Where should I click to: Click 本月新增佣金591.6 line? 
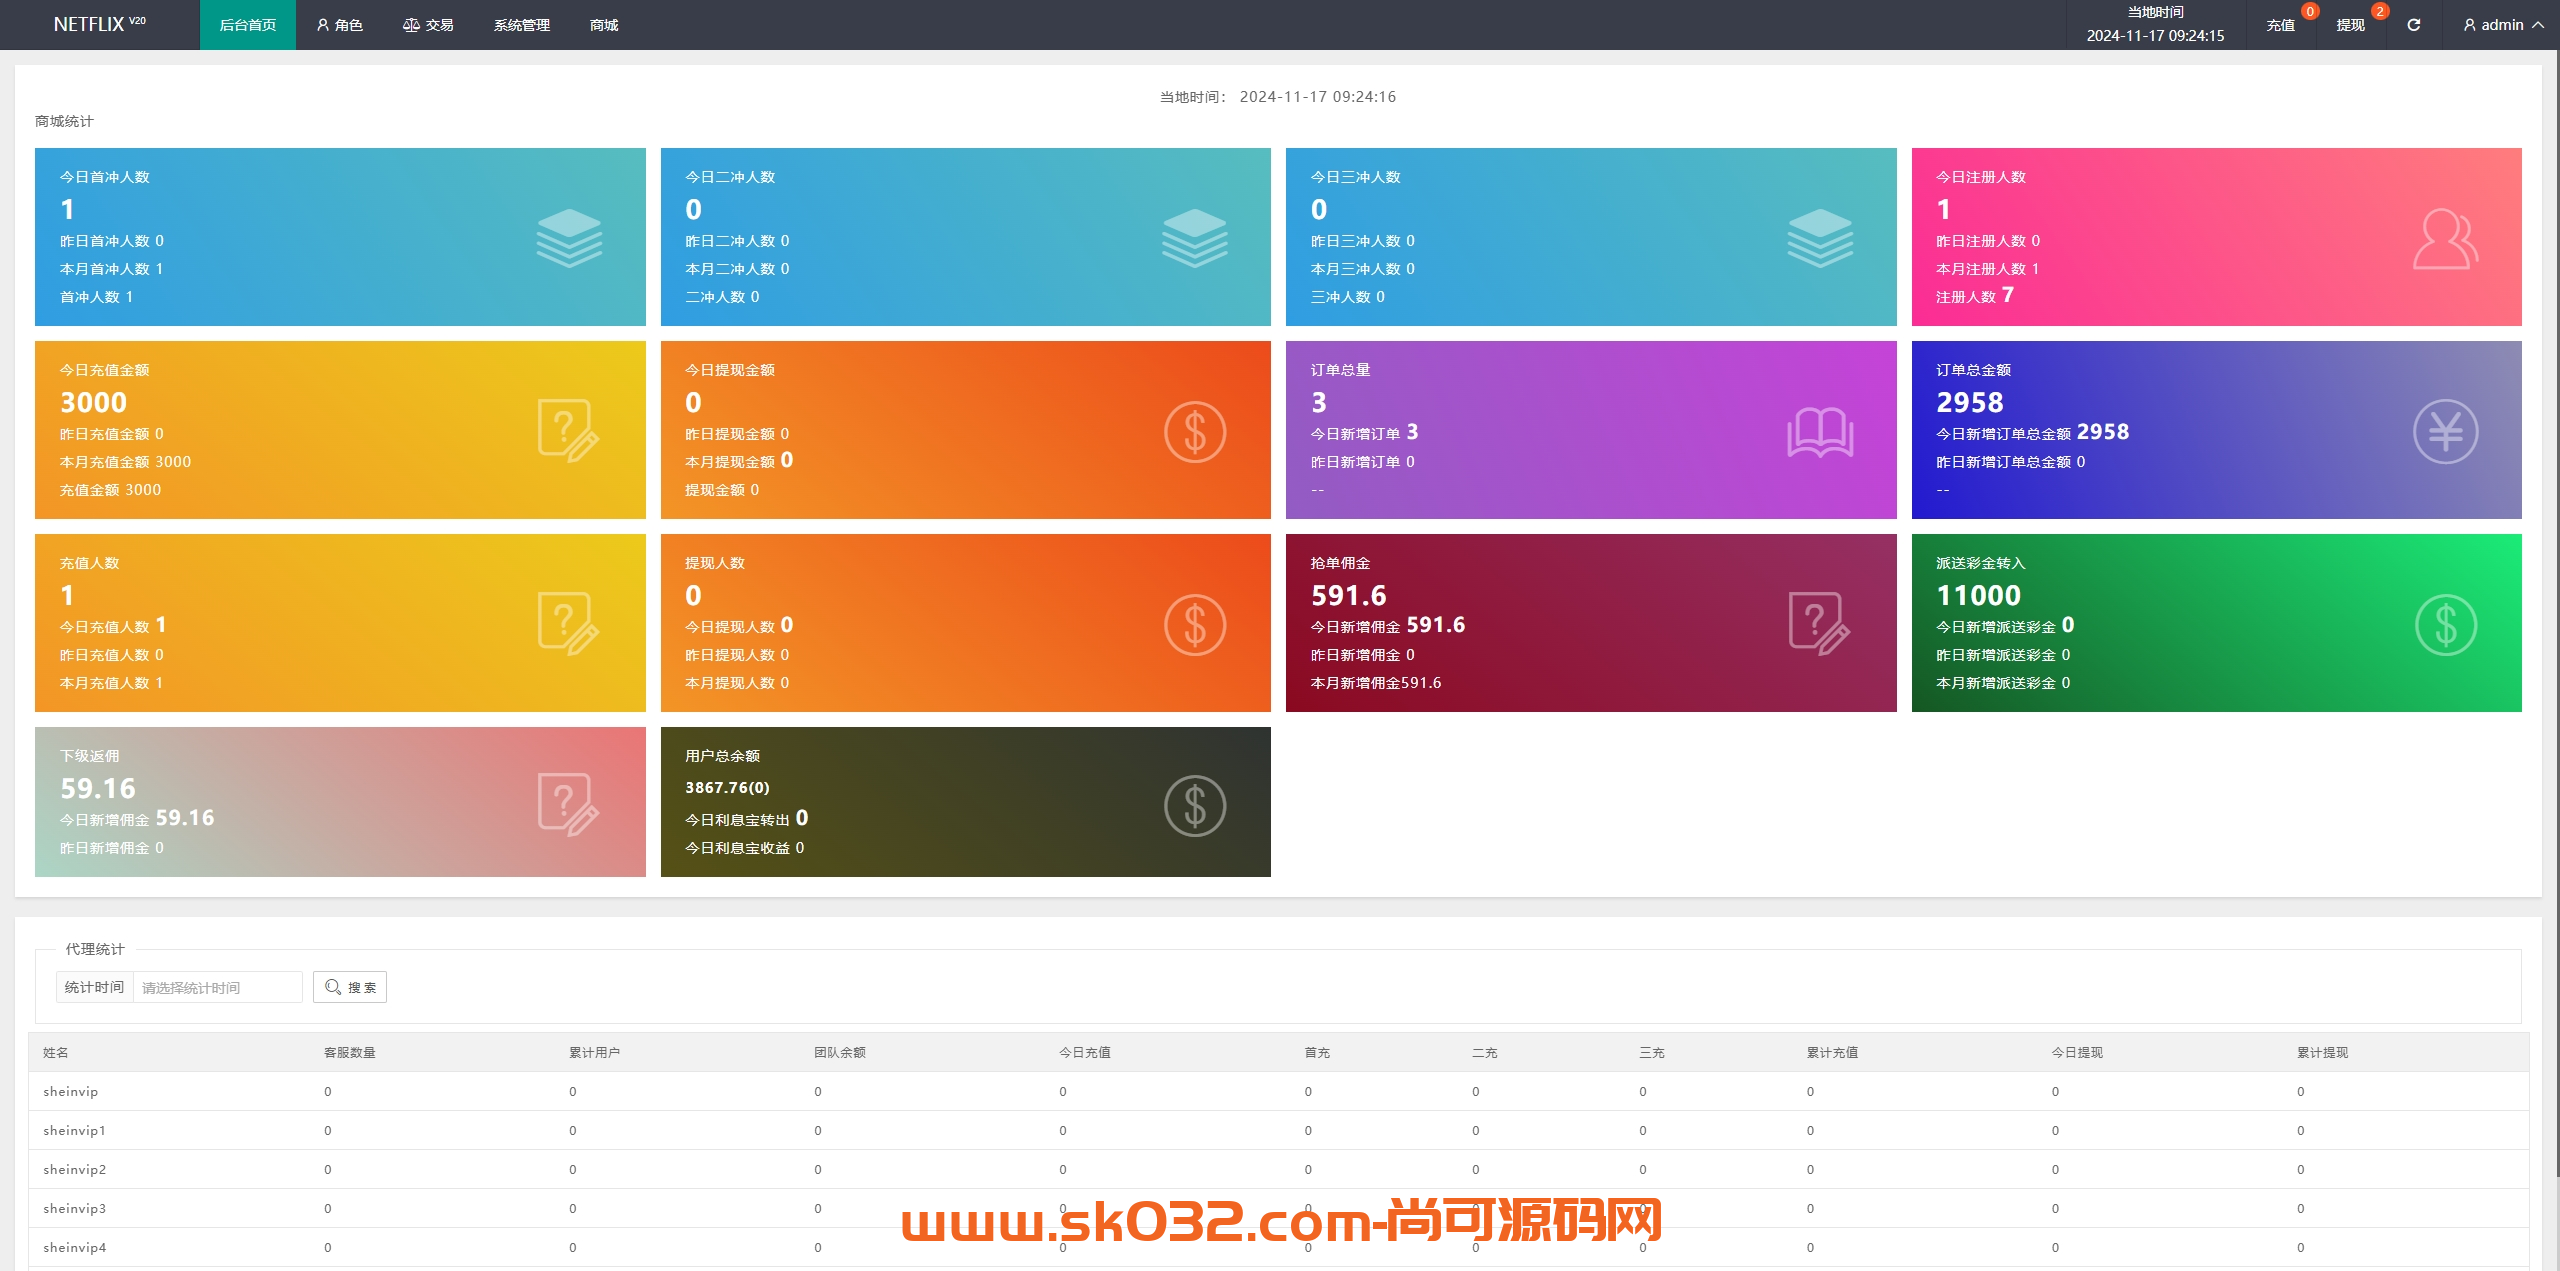[1376, 682]
